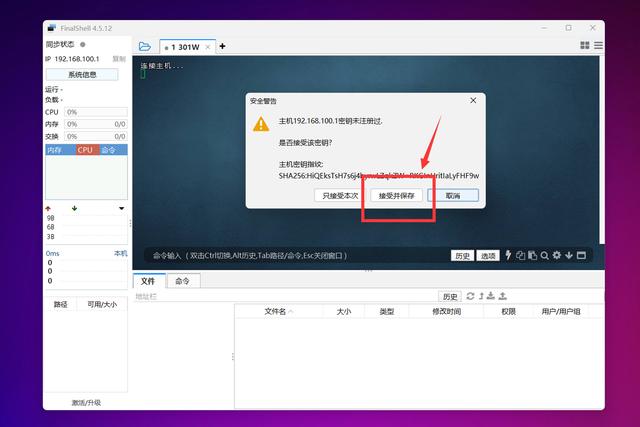The image size is (640, 427).
Task: Click the 交换 usage progress bar
Action: 96,136
